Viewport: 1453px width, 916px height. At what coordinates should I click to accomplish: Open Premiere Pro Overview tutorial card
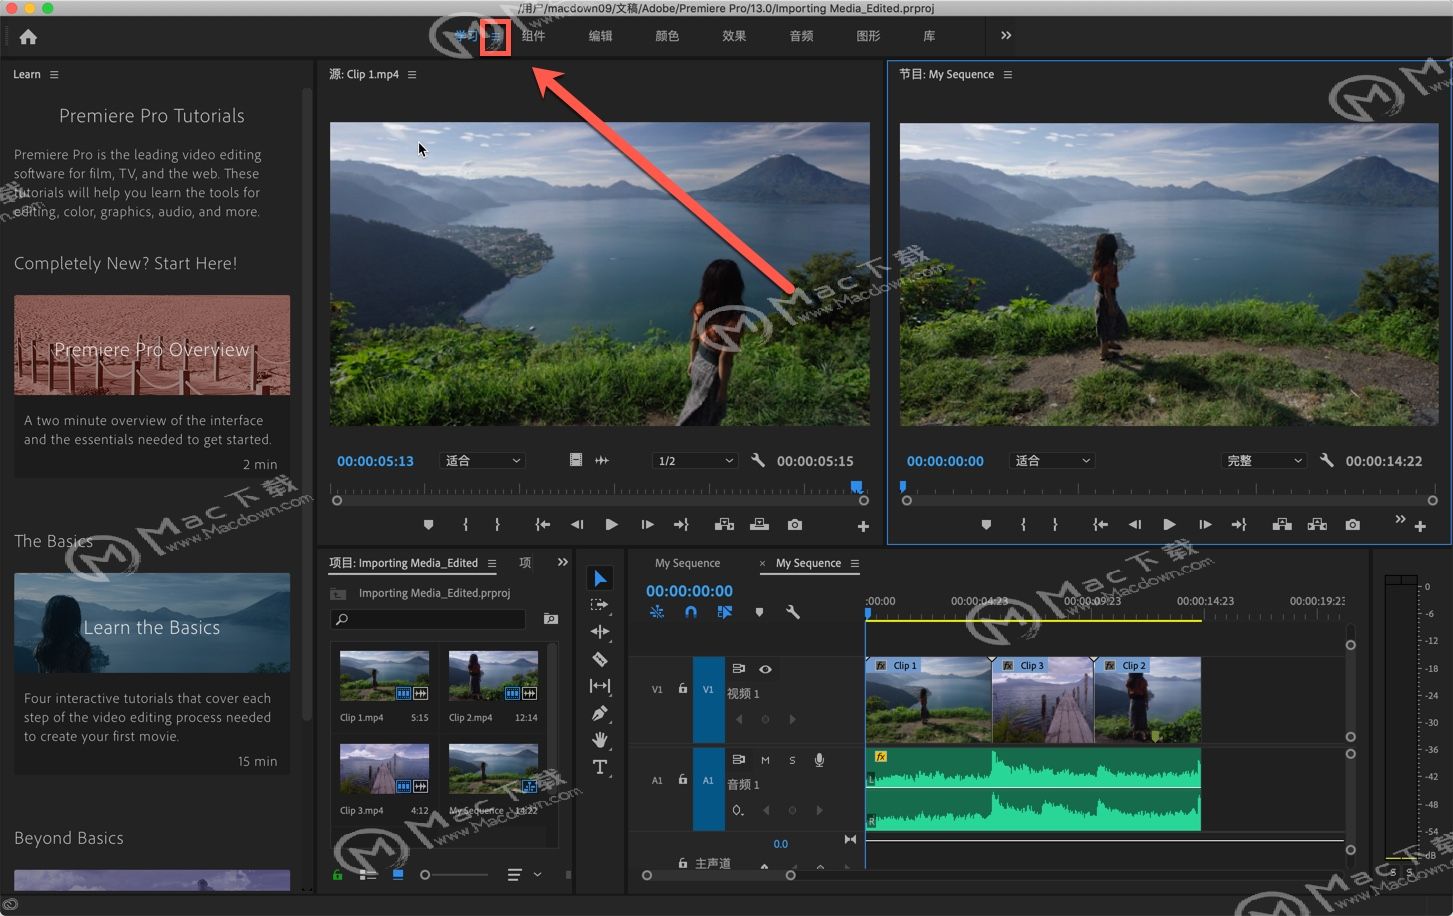tap(152, 385)
